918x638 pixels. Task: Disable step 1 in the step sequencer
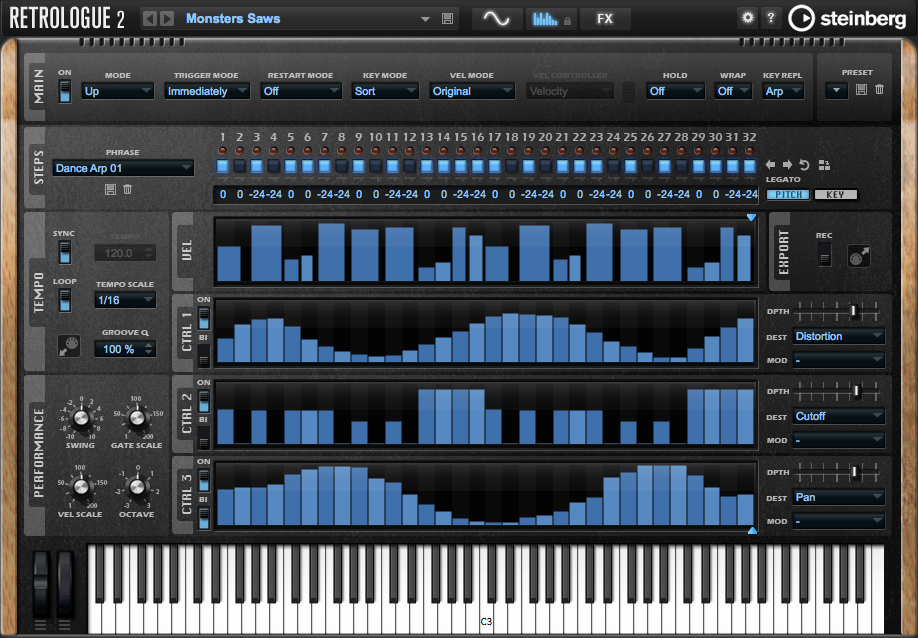222,166
